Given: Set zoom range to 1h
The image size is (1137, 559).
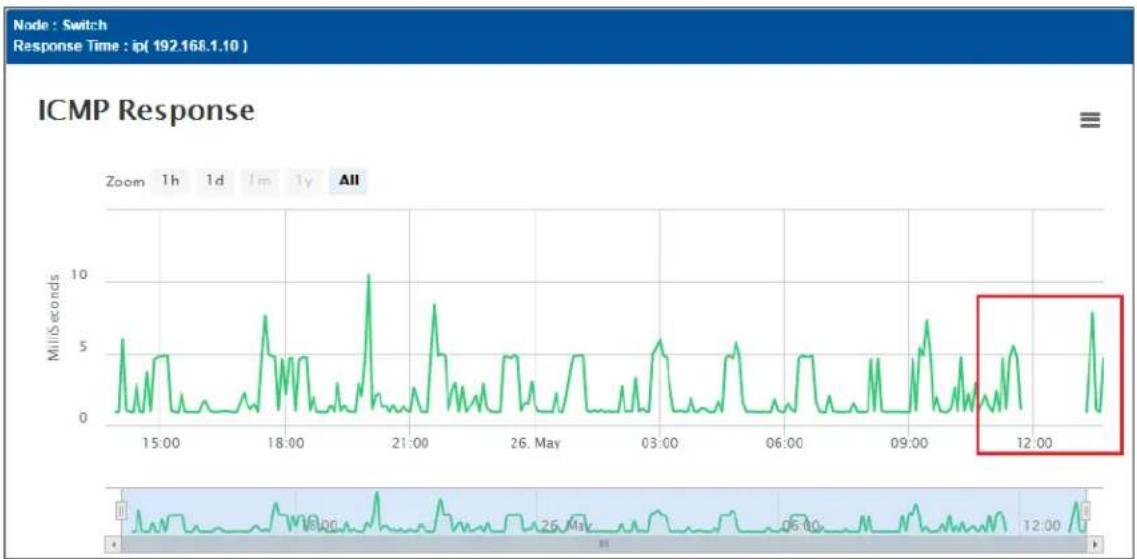Looking at the screenshot, I should click(x=170, y=181).
